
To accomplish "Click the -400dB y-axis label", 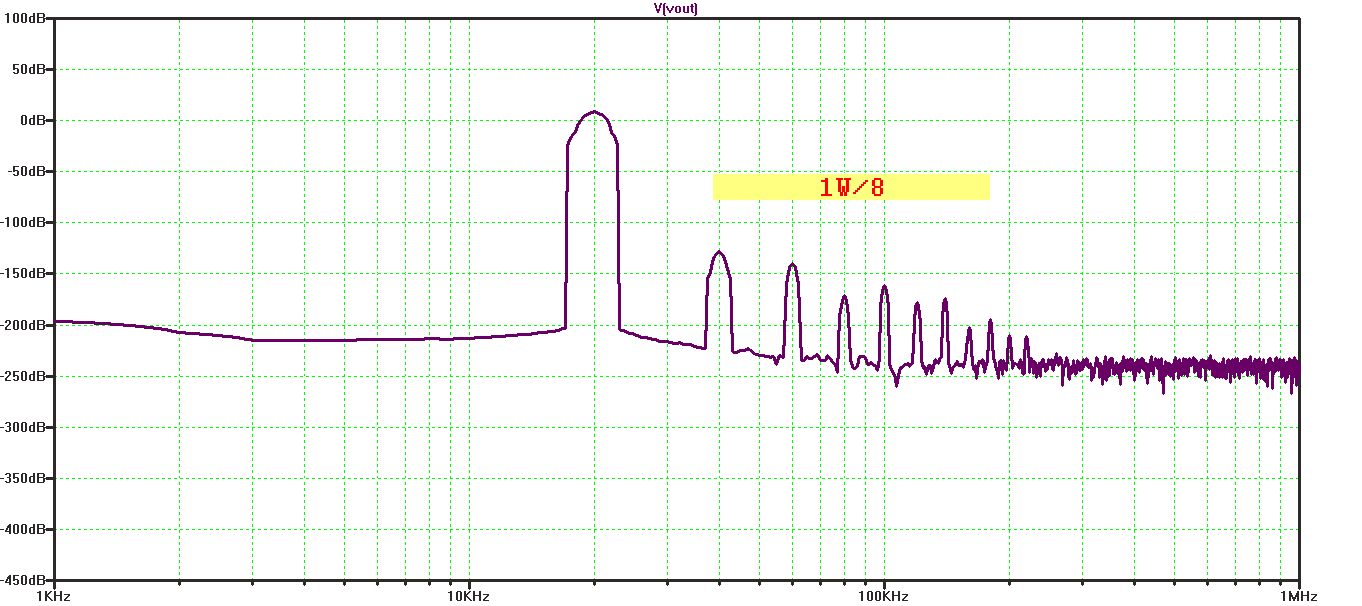I will pos(24,529).
